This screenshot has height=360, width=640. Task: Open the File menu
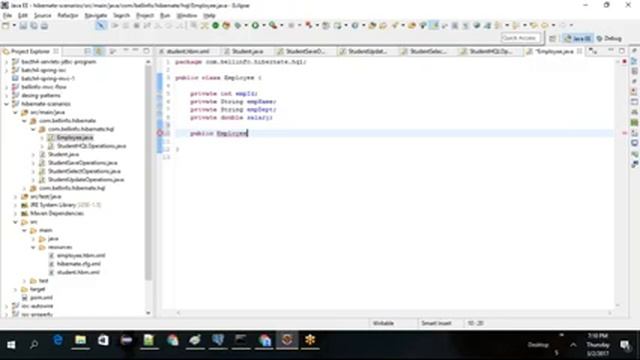click(7, 16)
